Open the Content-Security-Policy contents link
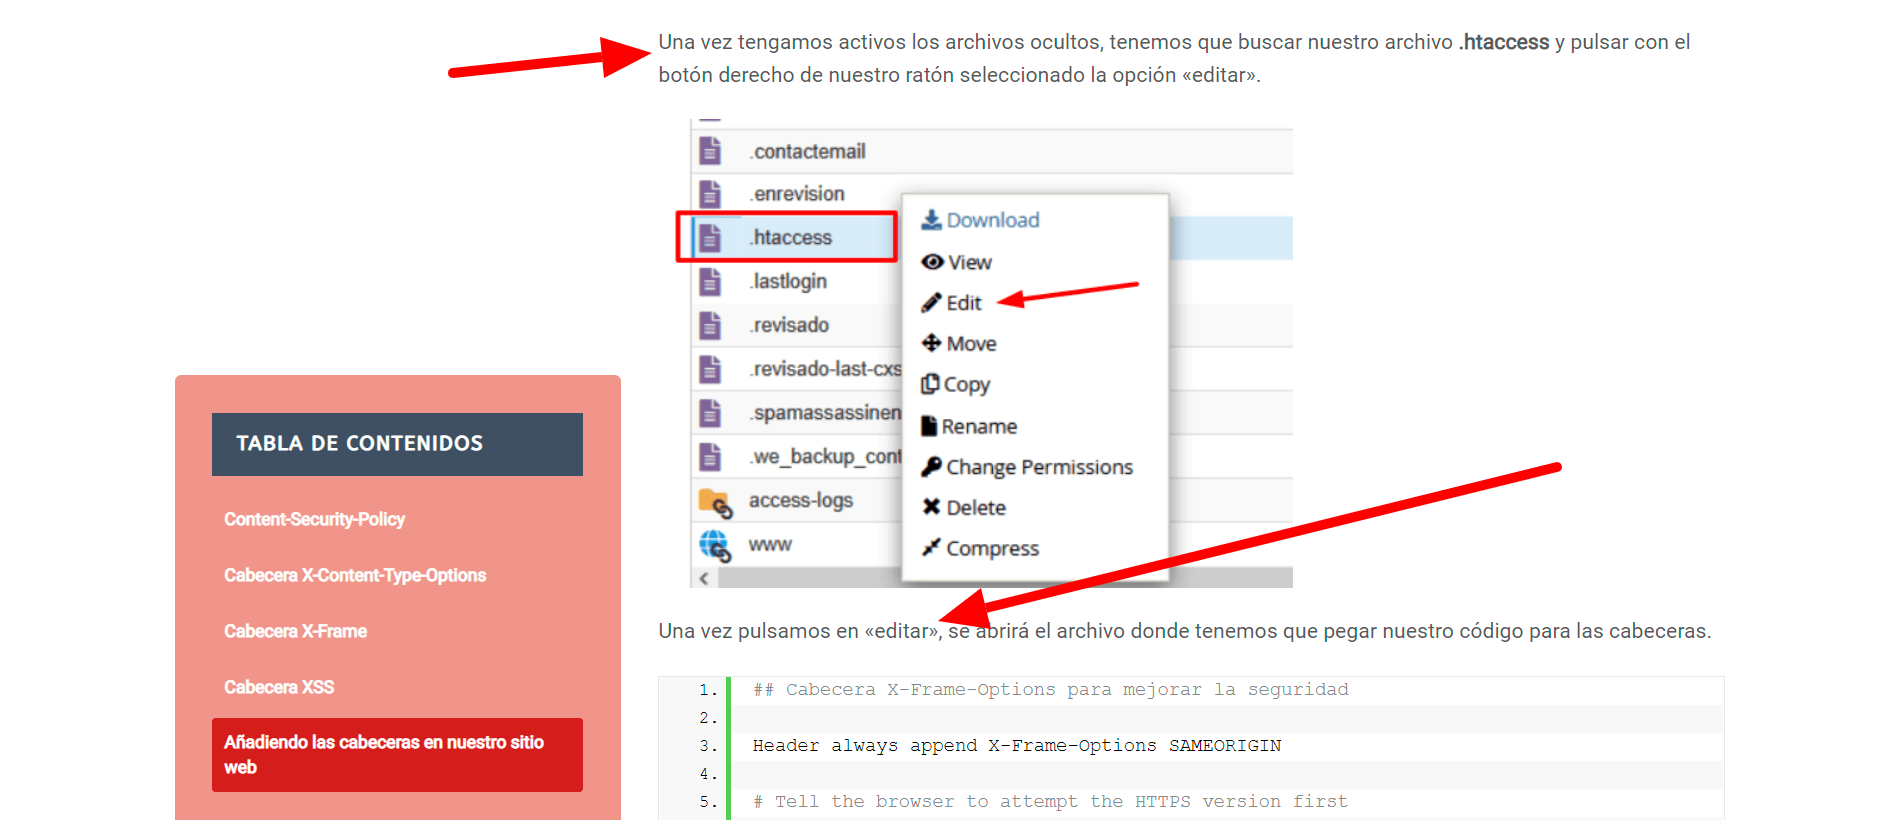 pyautogui.click(x=314, y=519)
